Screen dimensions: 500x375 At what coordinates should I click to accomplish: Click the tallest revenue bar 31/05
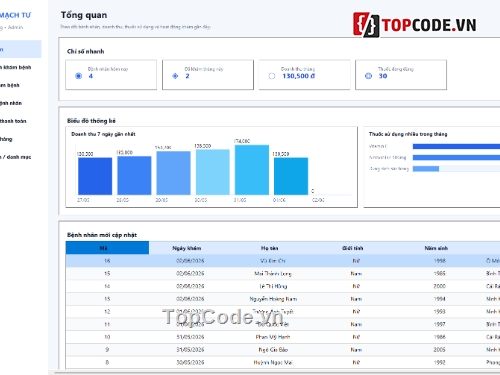(252, 170)
